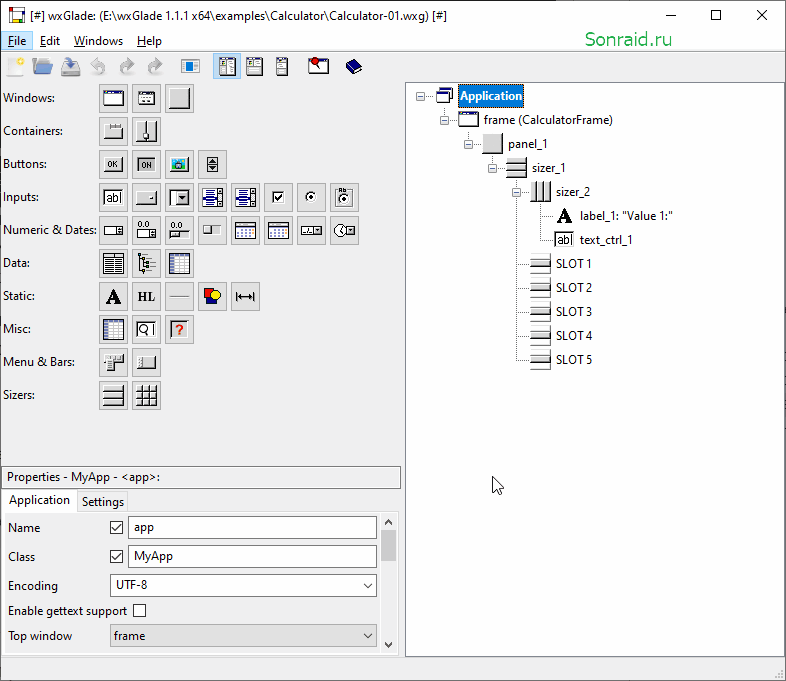Select label_1: "Value 1:" in tree
The width and height of the screenshot is (786, 681).
(x=626, y=216)
